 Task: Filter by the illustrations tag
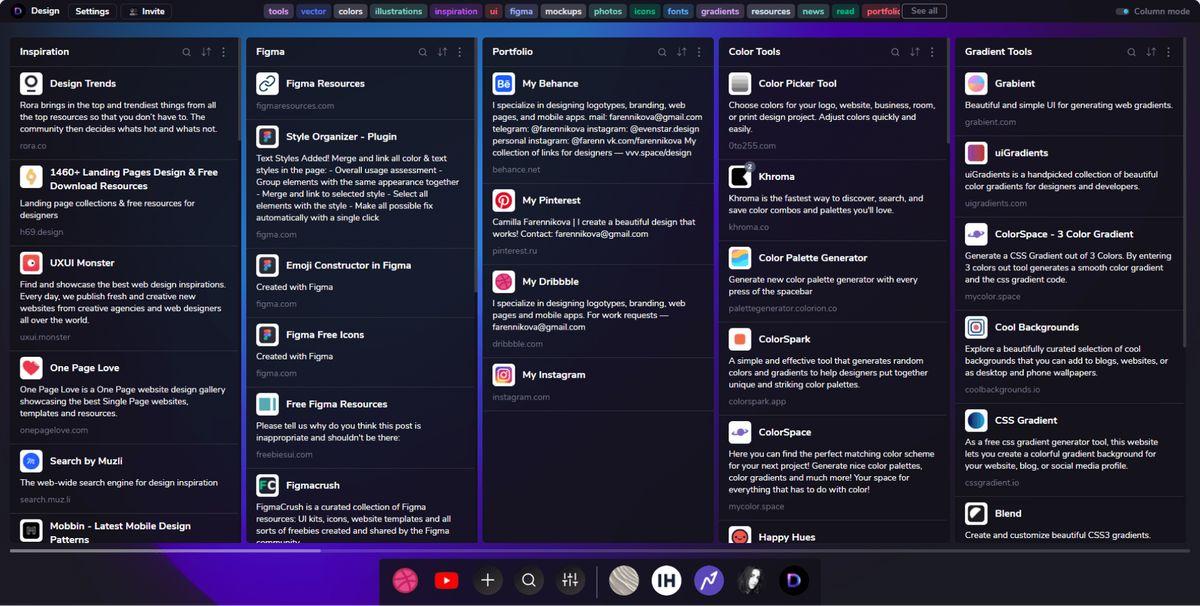click(399, 12)
